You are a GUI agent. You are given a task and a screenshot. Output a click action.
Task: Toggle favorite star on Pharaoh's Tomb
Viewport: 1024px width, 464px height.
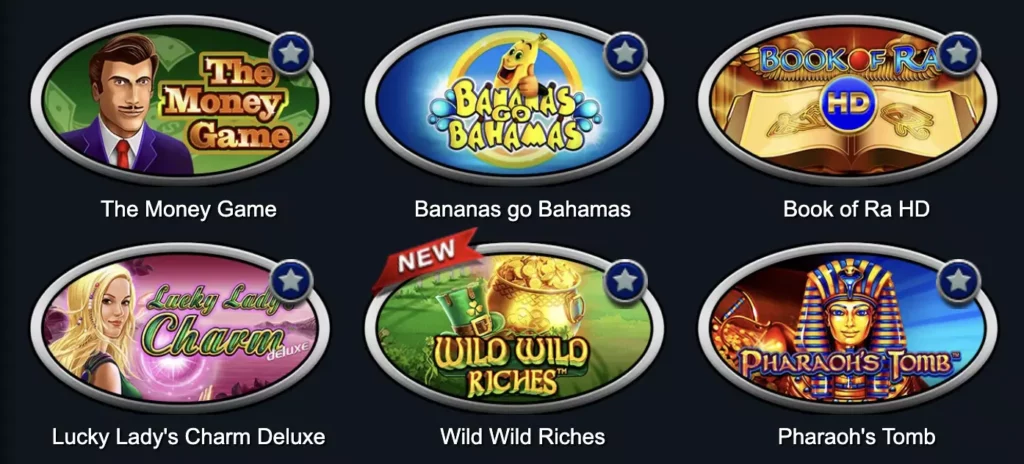(x=958, y=280)
